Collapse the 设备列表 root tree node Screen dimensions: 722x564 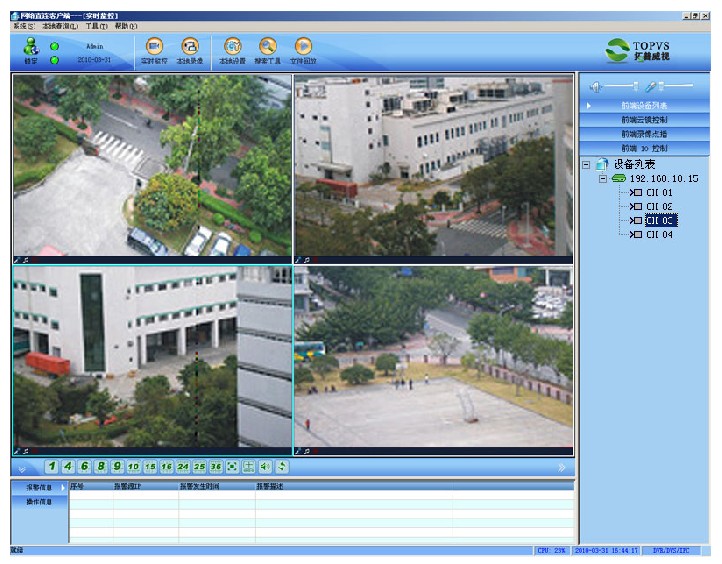(x=586, y=164)
